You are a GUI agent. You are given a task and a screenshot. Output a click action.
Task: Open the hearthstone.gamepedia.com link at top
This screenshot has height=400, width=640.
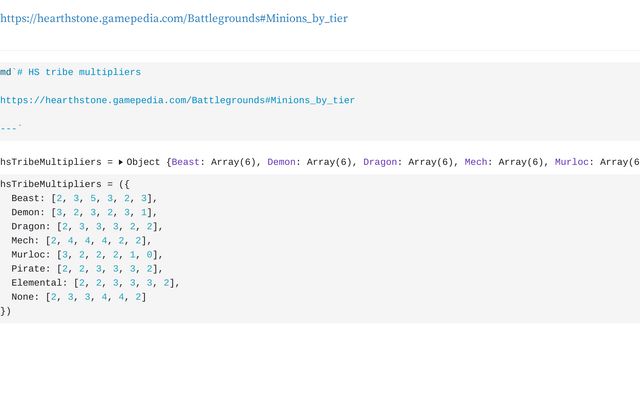coord(174,18)
